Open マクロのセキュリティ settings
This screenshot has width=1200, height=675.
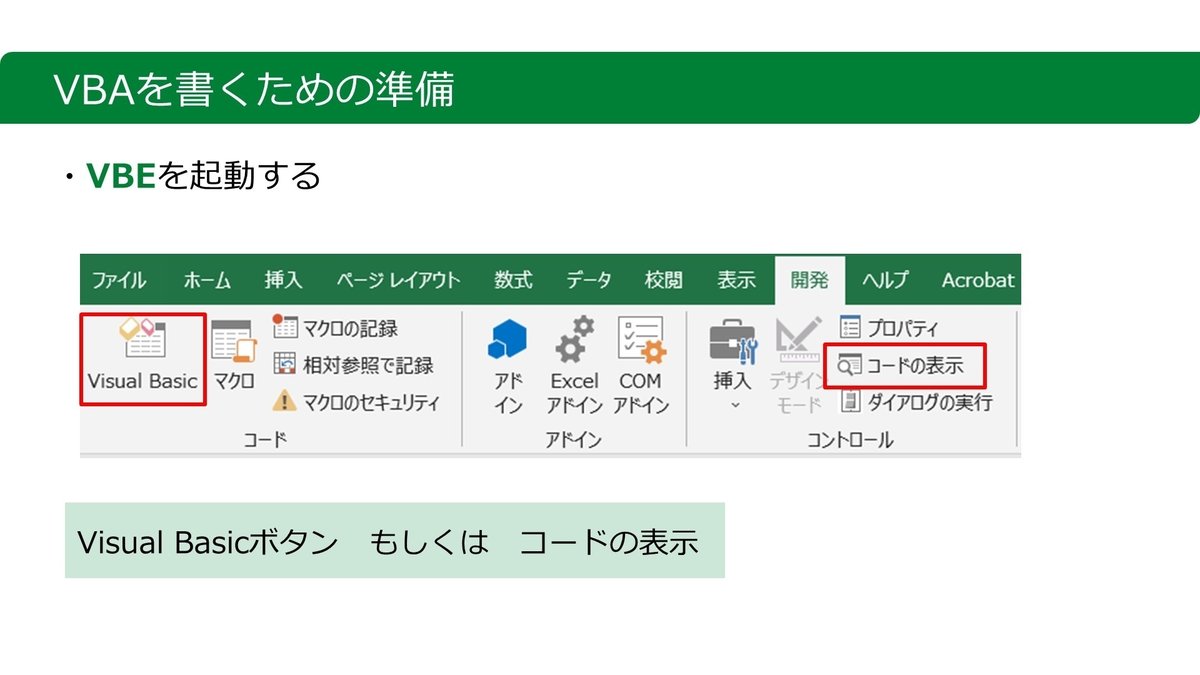356,402
